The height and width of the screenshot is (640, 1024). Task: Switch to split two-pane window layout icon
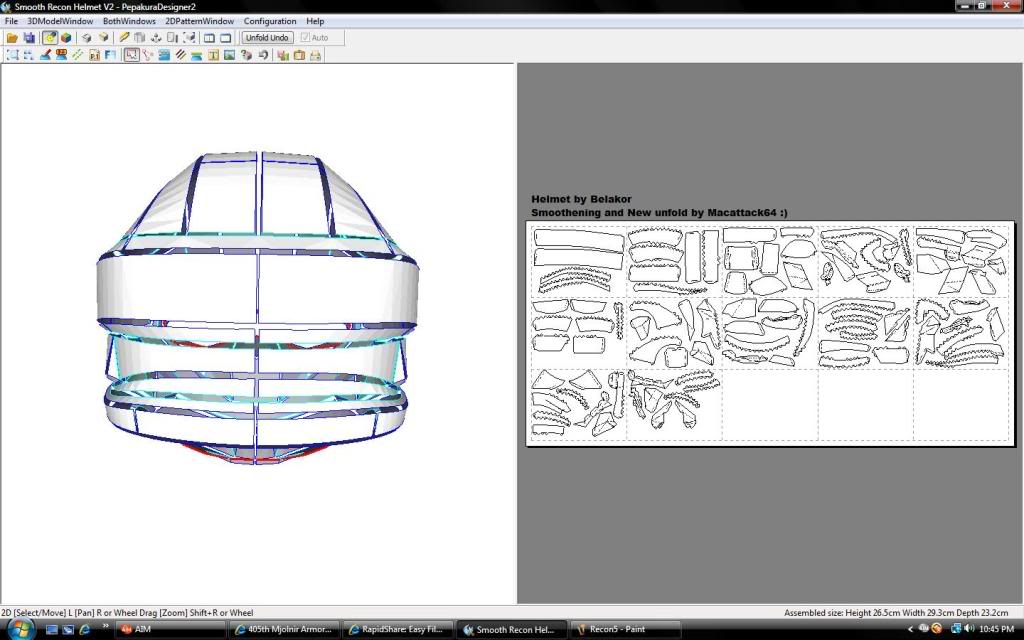210,38
